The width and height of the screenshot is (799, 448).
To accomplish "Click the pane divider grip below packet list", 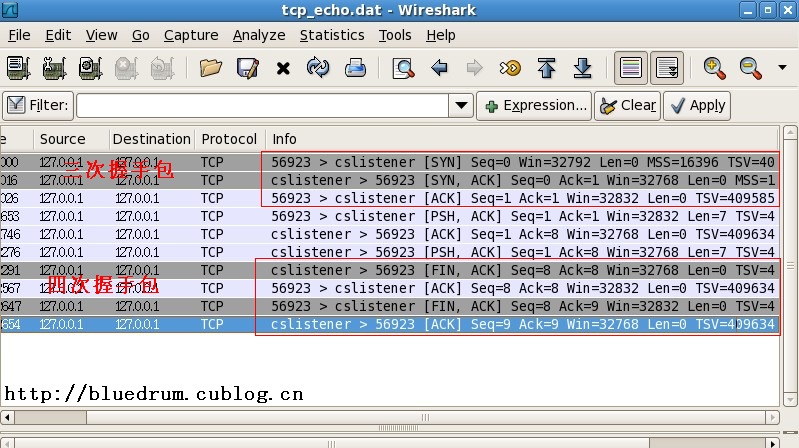I will (398, 428).
